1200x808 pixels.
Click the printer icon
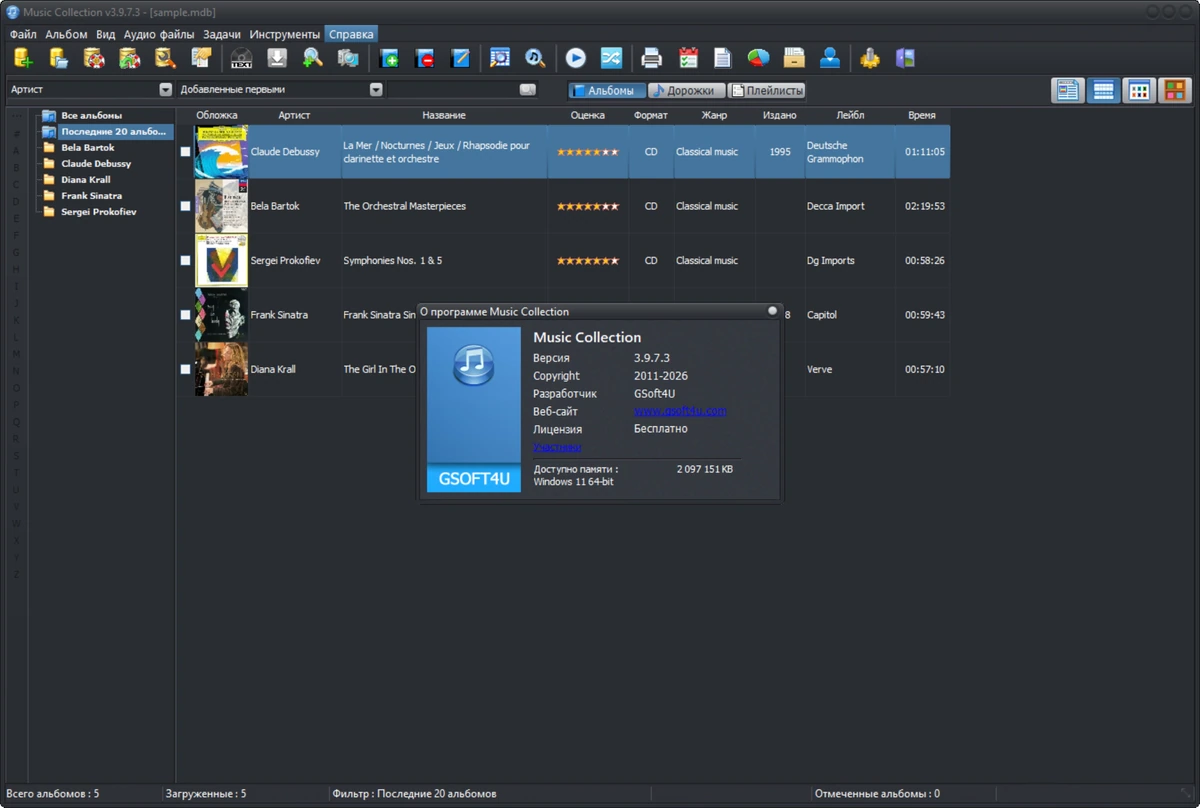(651, 58)
